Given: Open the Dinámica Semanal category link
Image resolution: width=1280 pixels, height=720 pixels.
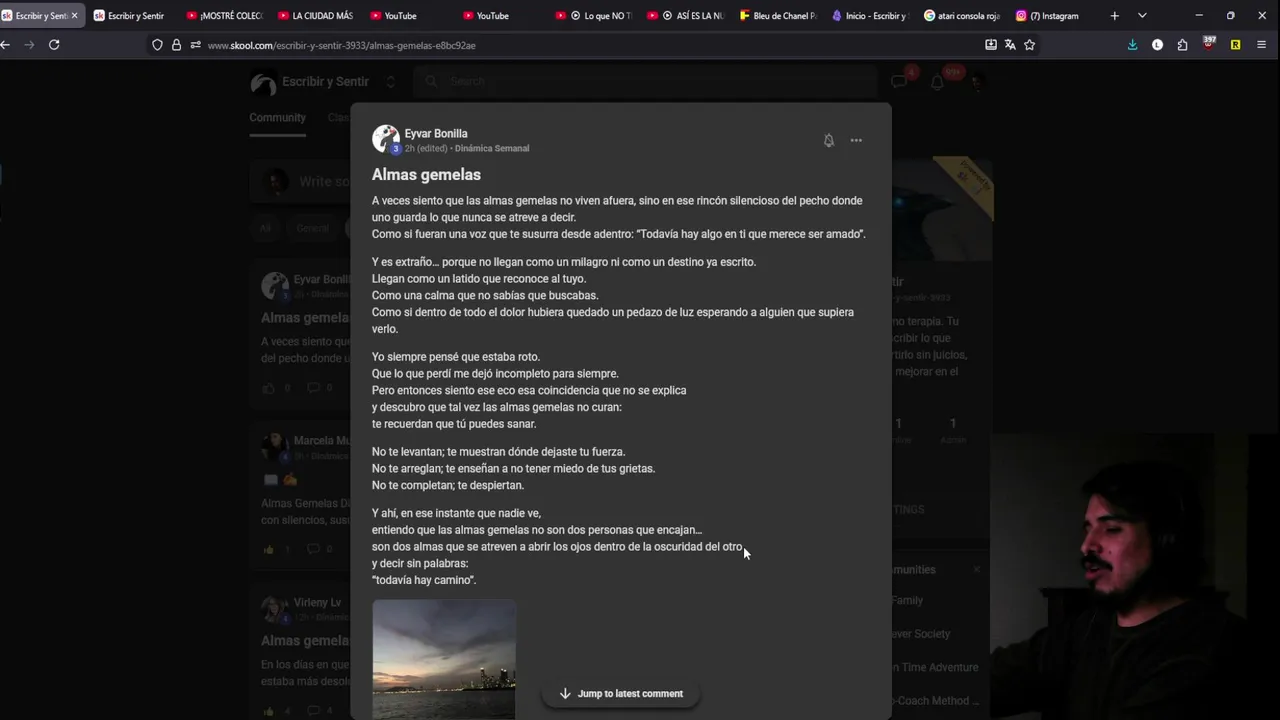Looking at the screenshot, I should [492, 148].
